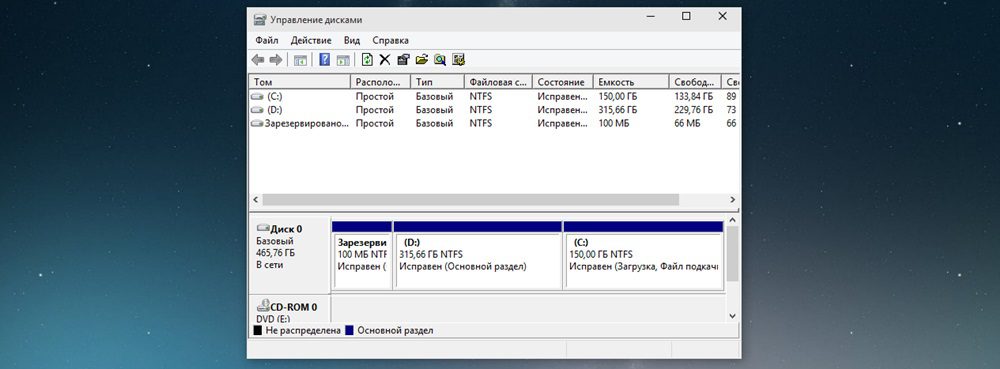Click the Back arrow in the toolbar
The image size is (1000, 369).
258,60
